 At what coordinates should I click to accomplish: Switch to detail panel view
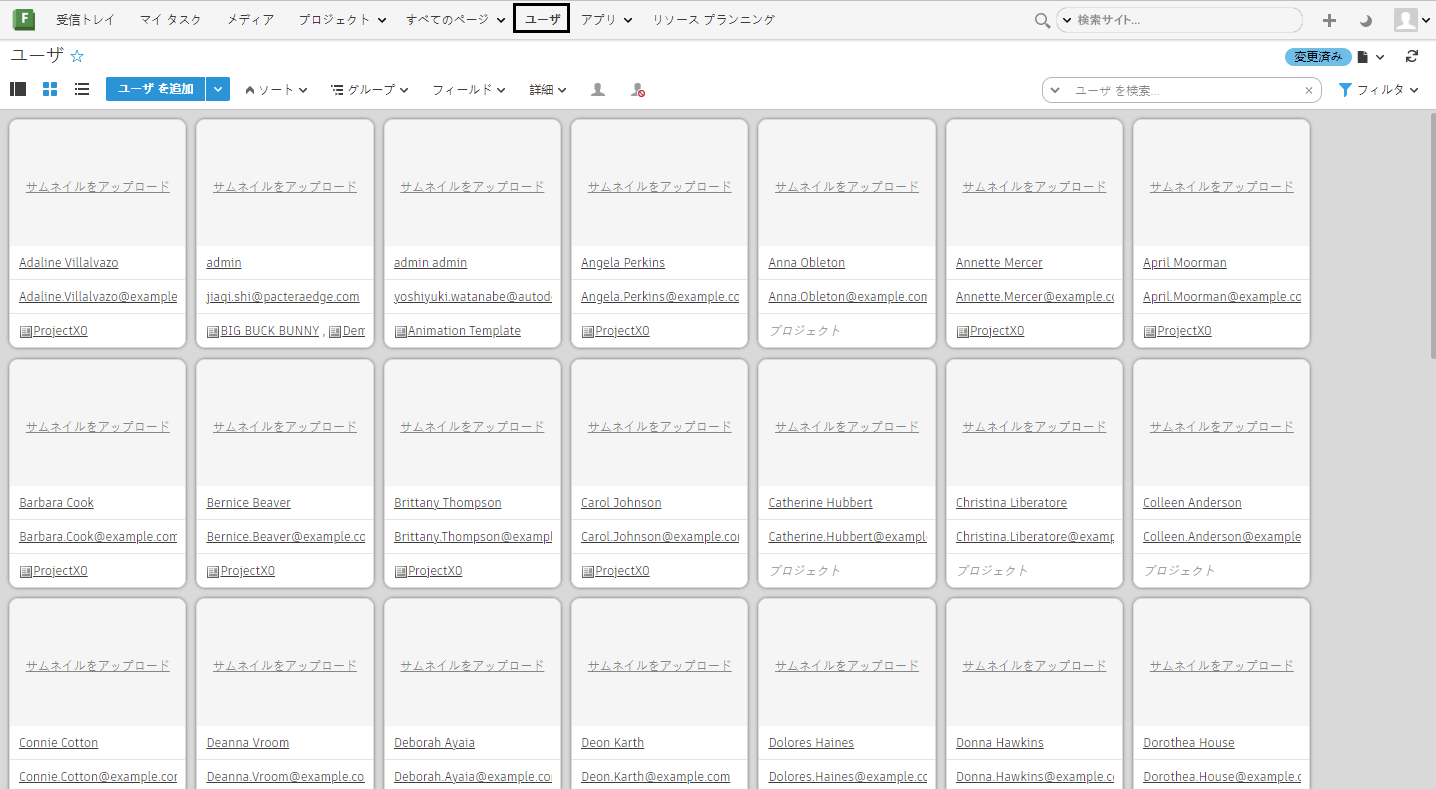pyautogui.click(x=18, y=89)
